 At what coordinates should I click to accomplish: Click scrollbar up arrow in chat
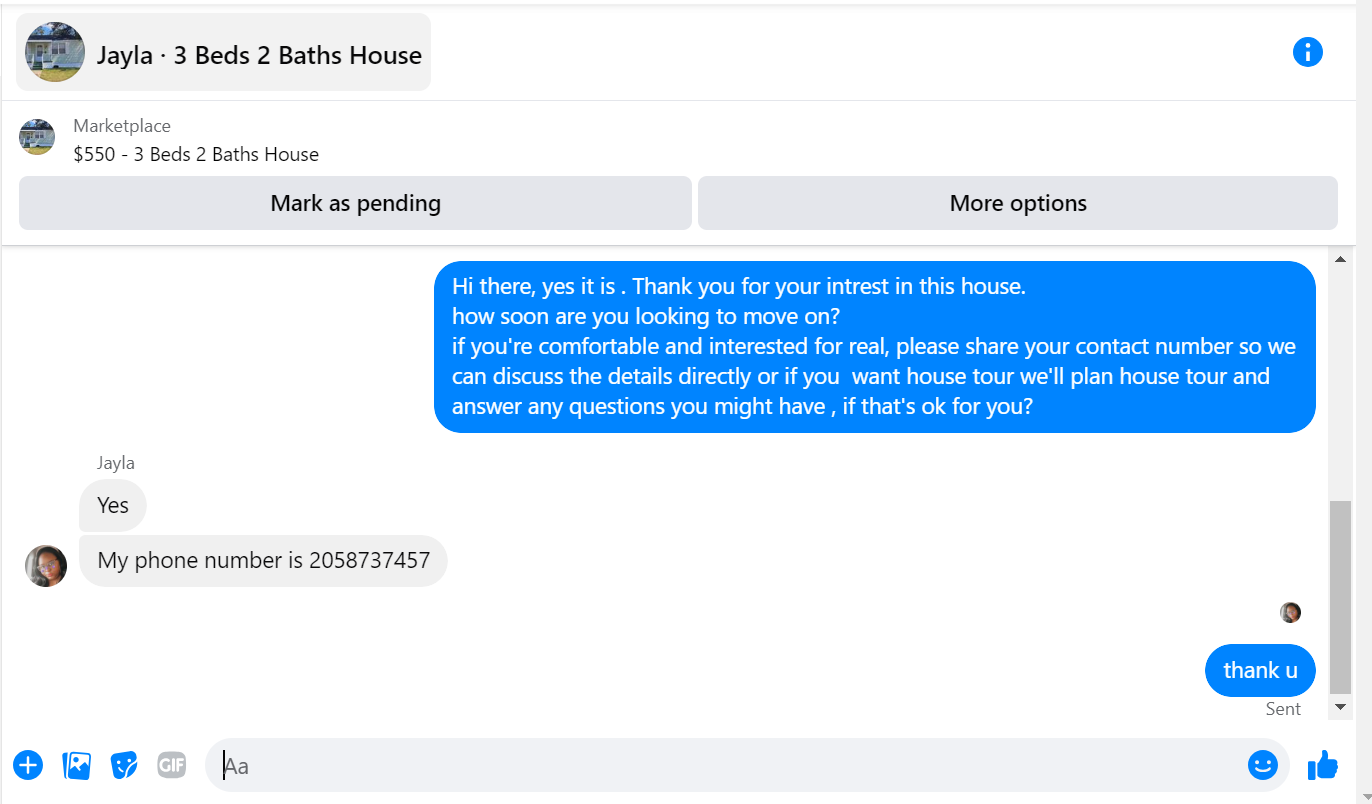(1340, 260)
